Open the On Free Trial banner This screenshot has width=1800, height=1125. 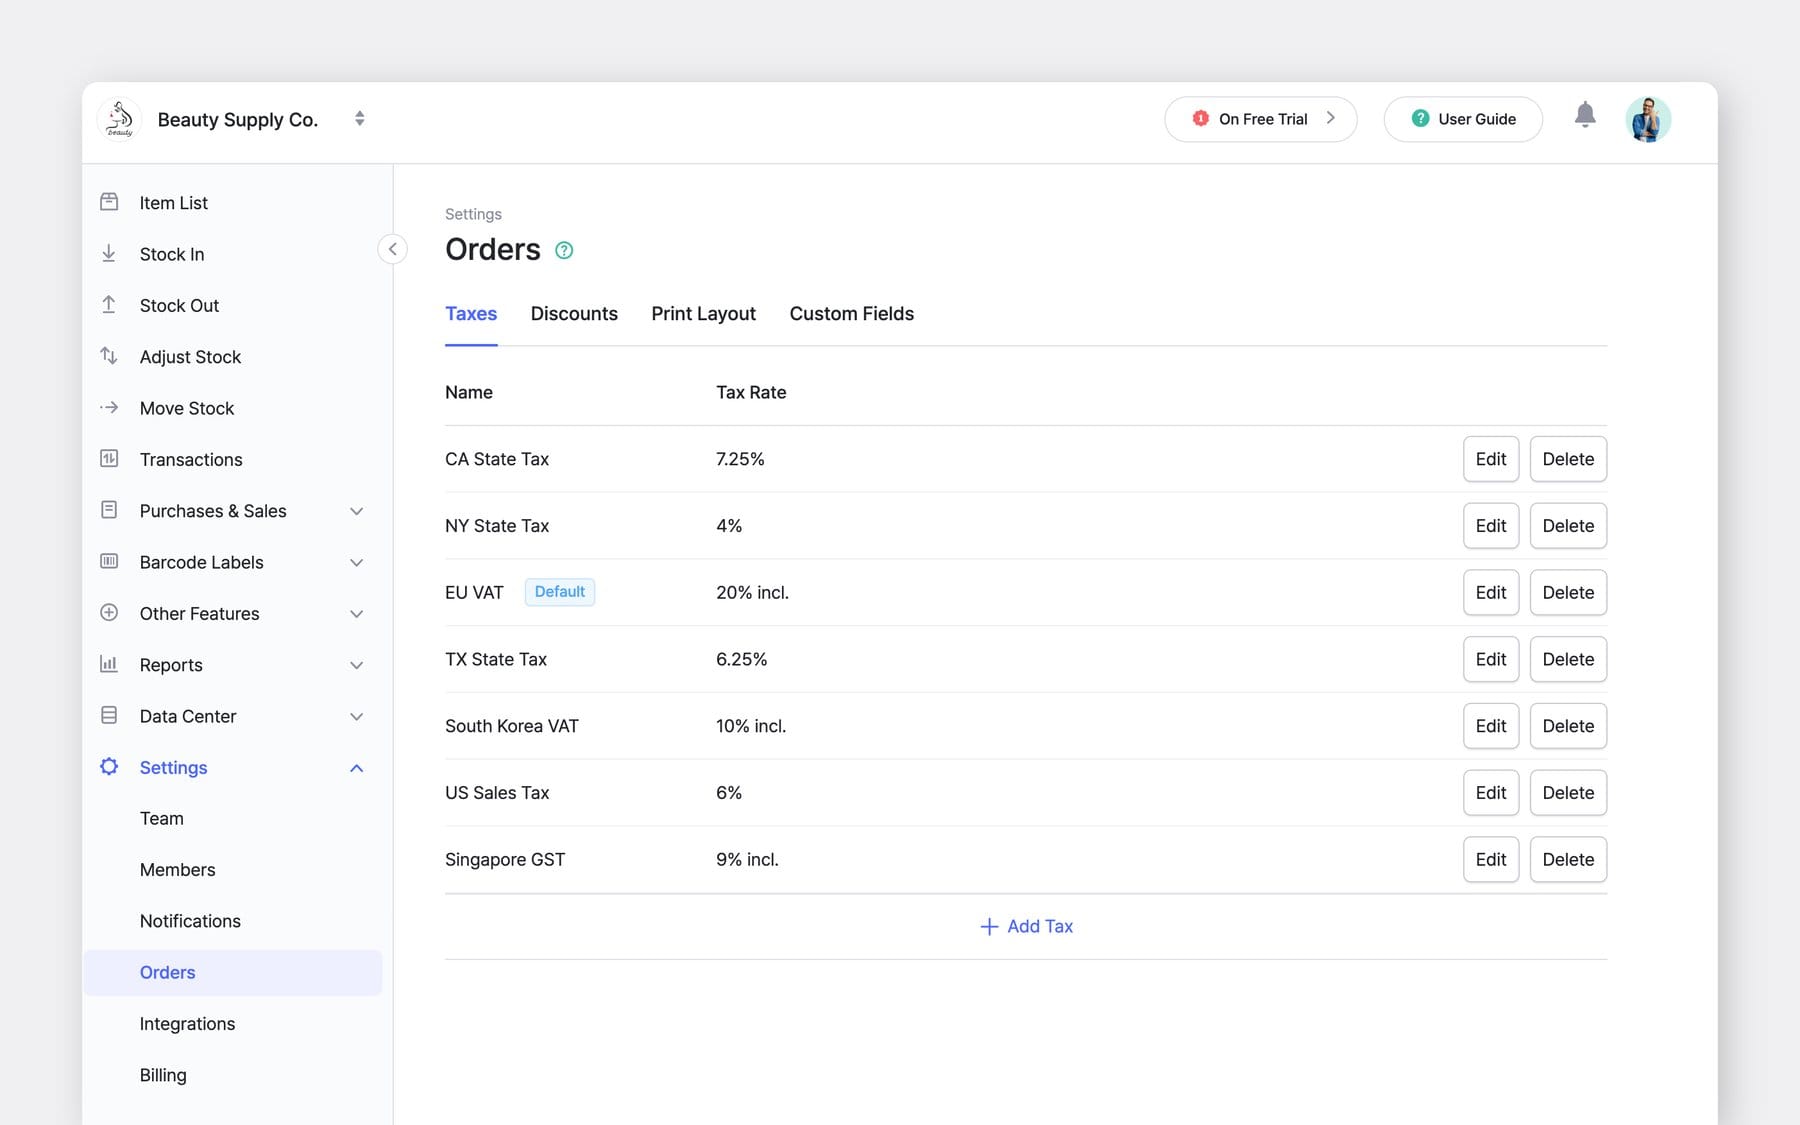pyautogui.click(x=1260, y=118)
